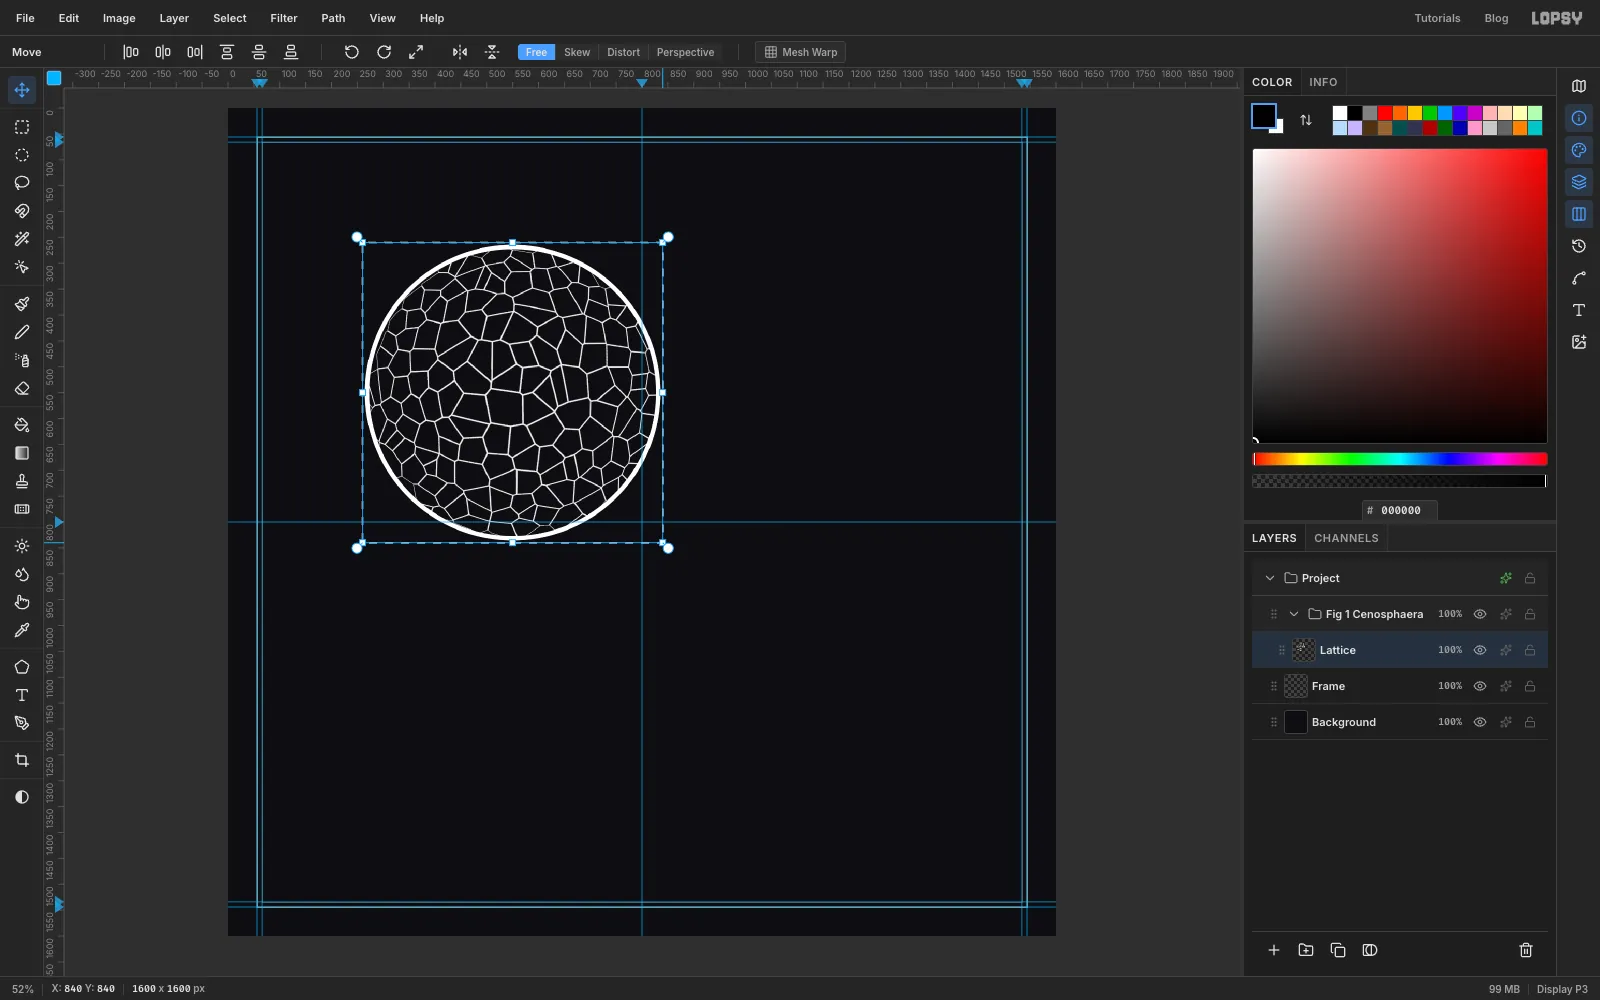Image resolution: width=1600 pixels, height=1000 pixels.
Task: Choose the eraser tool
Action: pyautogui.click(x=22, y=388)
